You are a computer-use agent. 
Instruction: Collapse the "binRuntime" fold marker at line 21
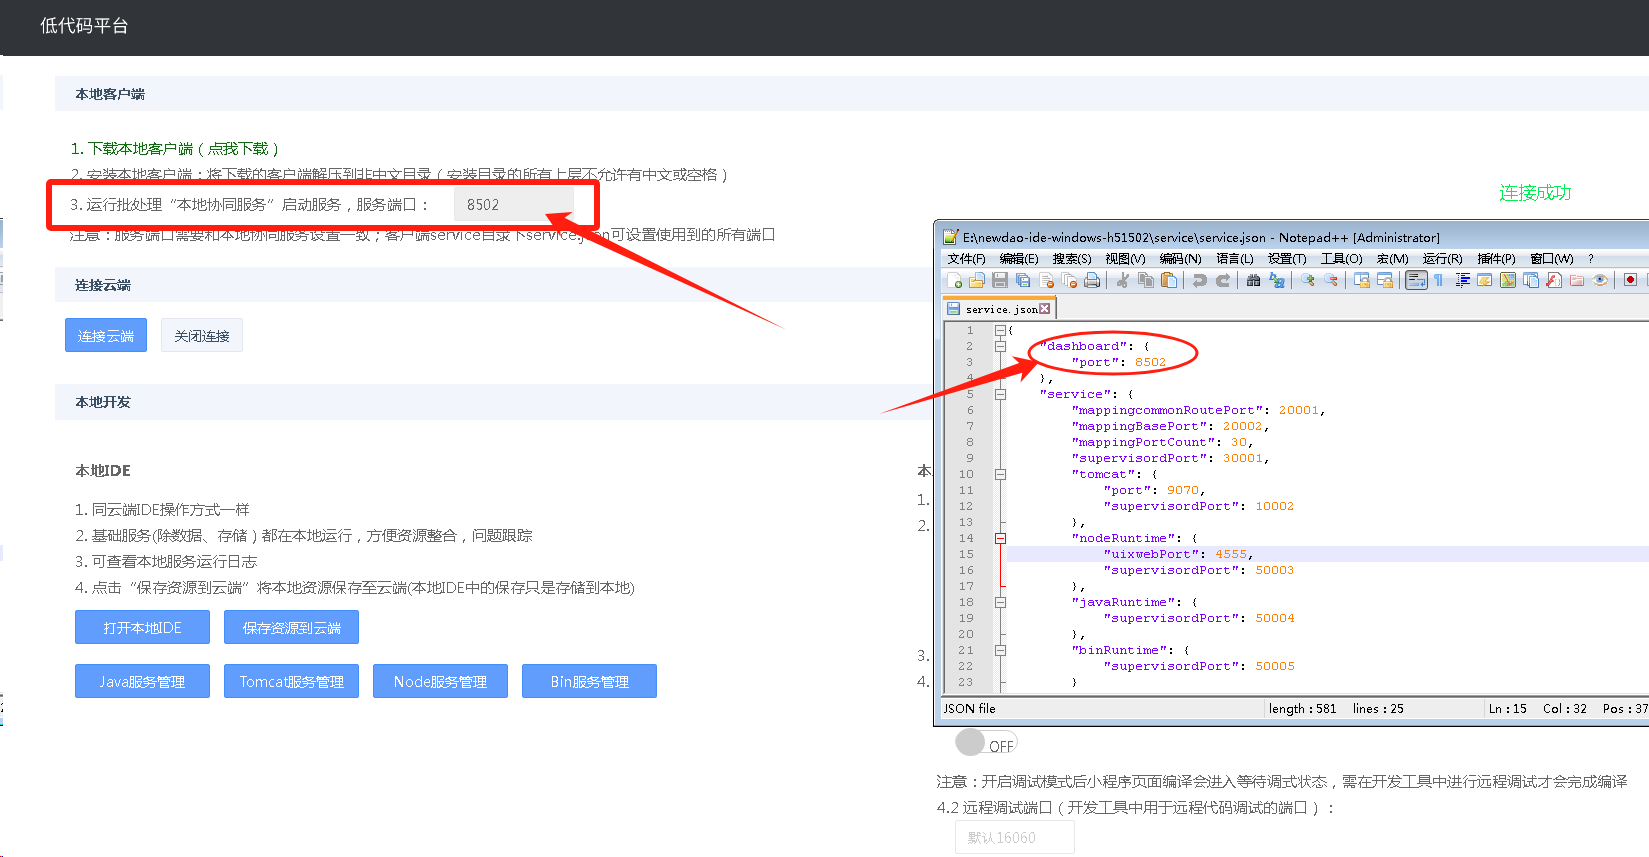pyautogui.click(x=1000, y=650)
